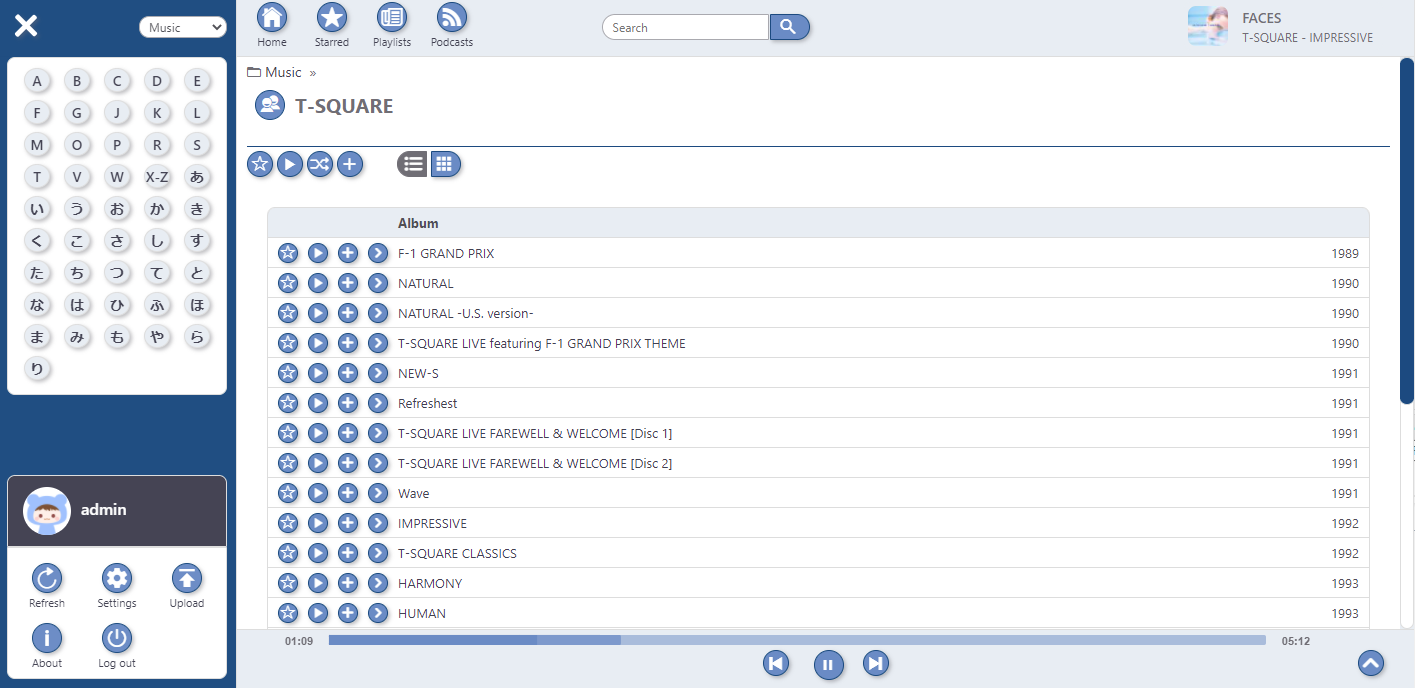Sort by Album column header

pyautogui.click(x=418, y=223)
